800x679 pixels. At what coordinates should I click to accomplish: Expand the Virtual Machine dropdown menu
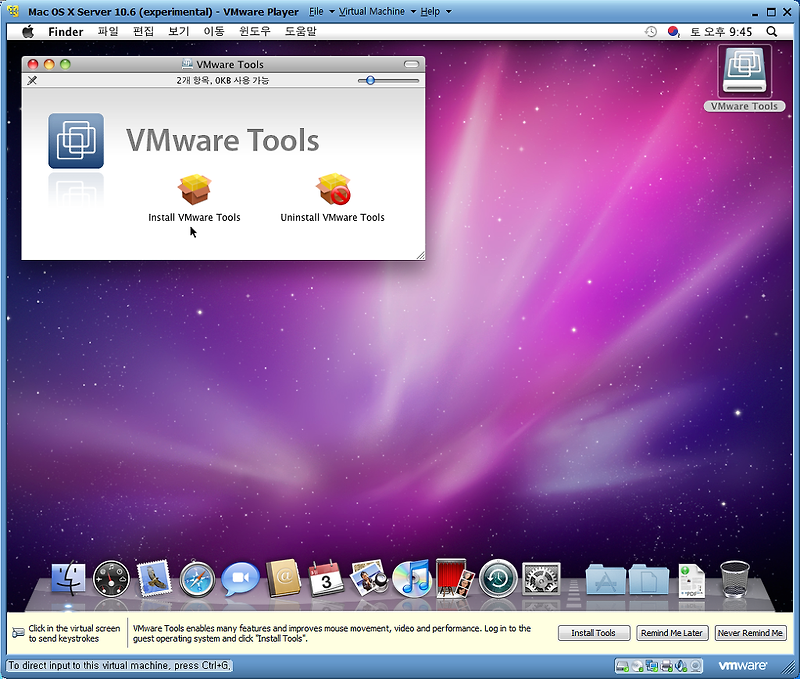point(377,11)
